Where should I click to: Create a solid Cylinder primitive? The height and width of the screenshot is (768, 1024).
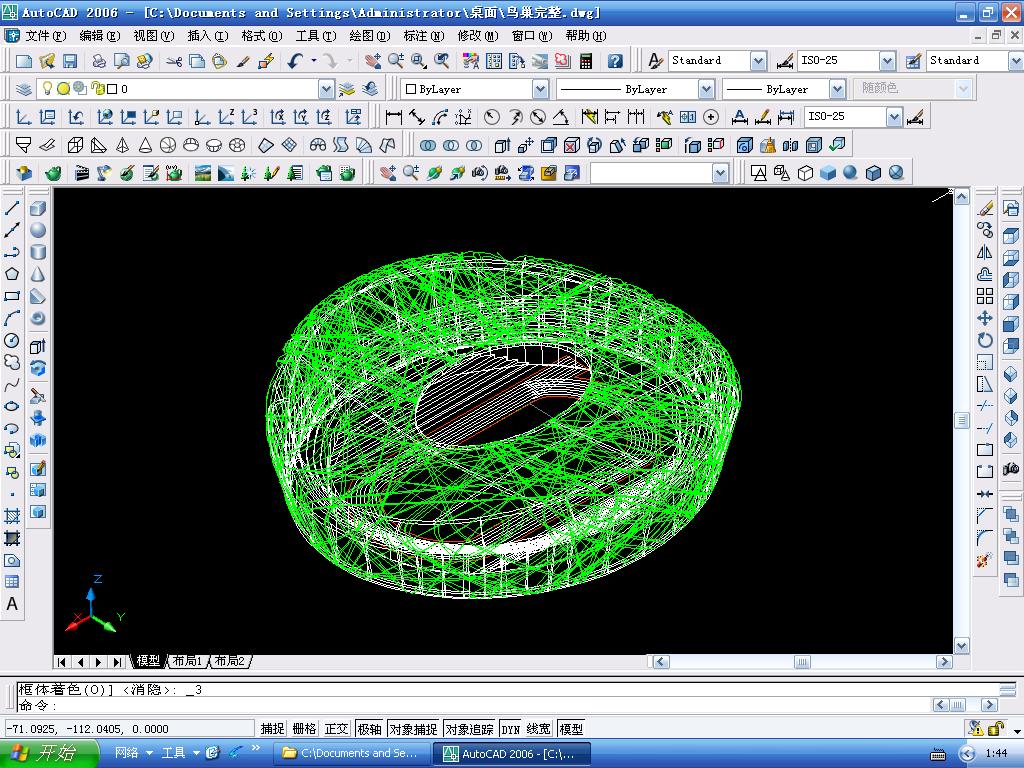pos(38,252)
